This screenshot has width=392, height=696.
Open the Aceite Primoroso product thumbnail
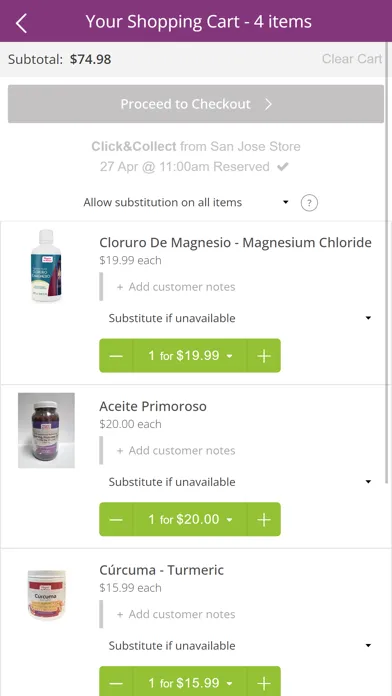pyautogui.click(x=46, y=430)
